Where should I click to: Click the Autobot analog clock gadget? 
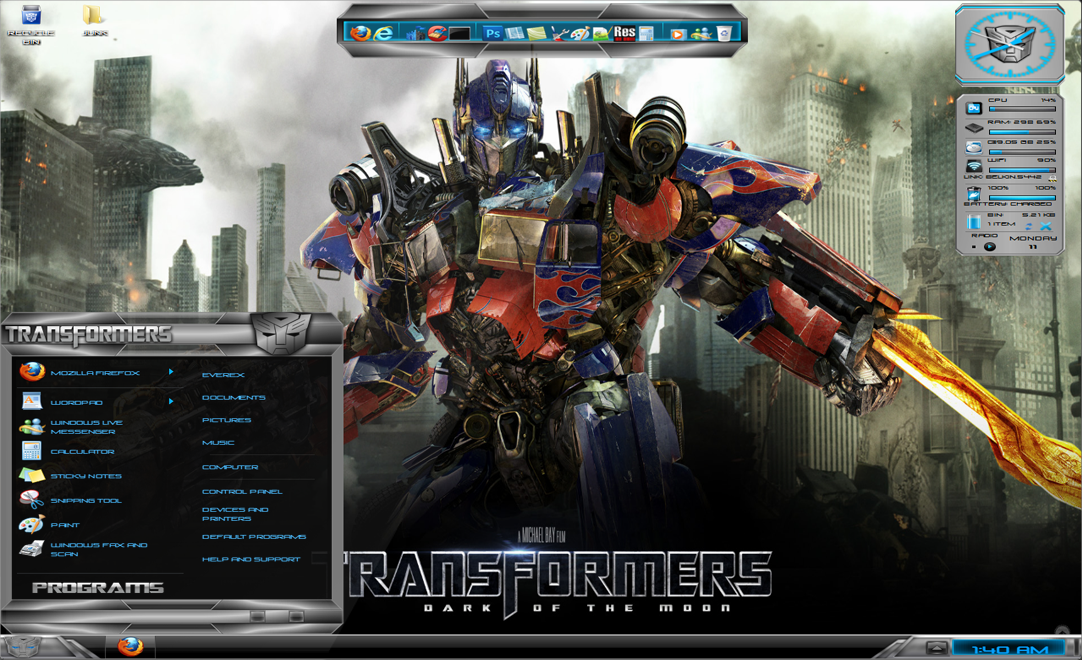coord(1009,44)
